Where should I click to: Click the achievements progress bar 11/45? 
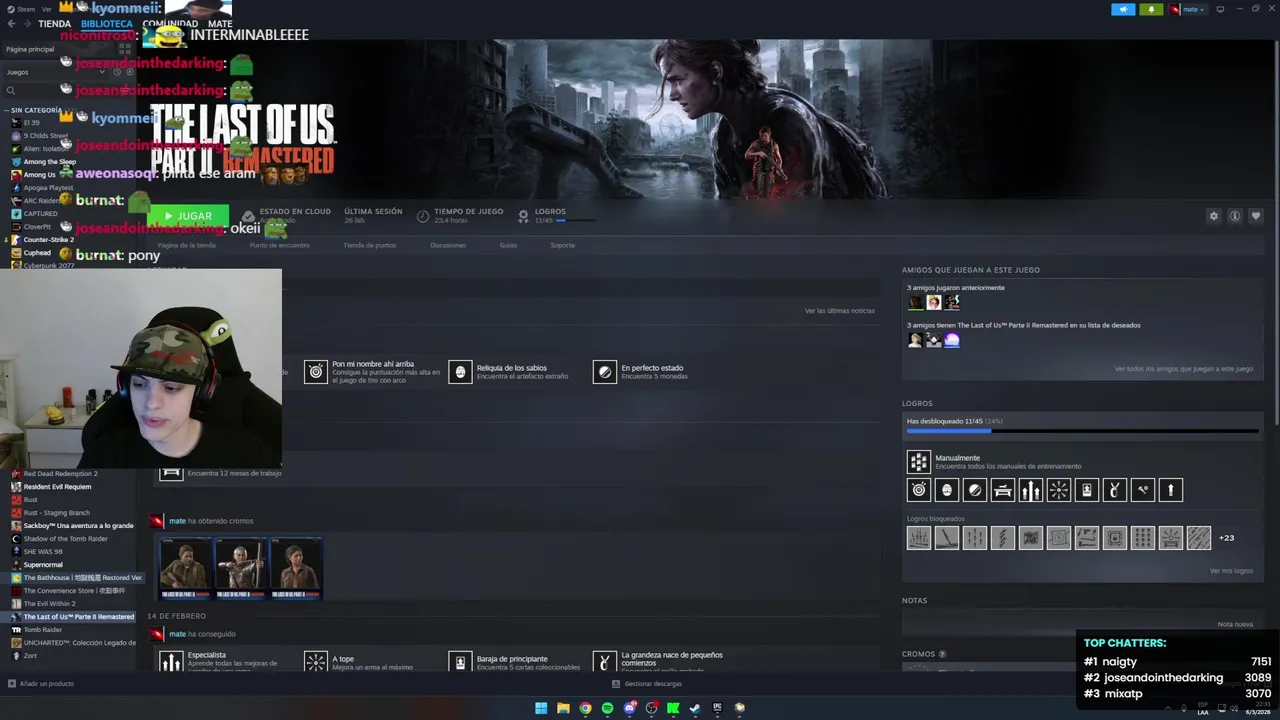(1082, 431)
